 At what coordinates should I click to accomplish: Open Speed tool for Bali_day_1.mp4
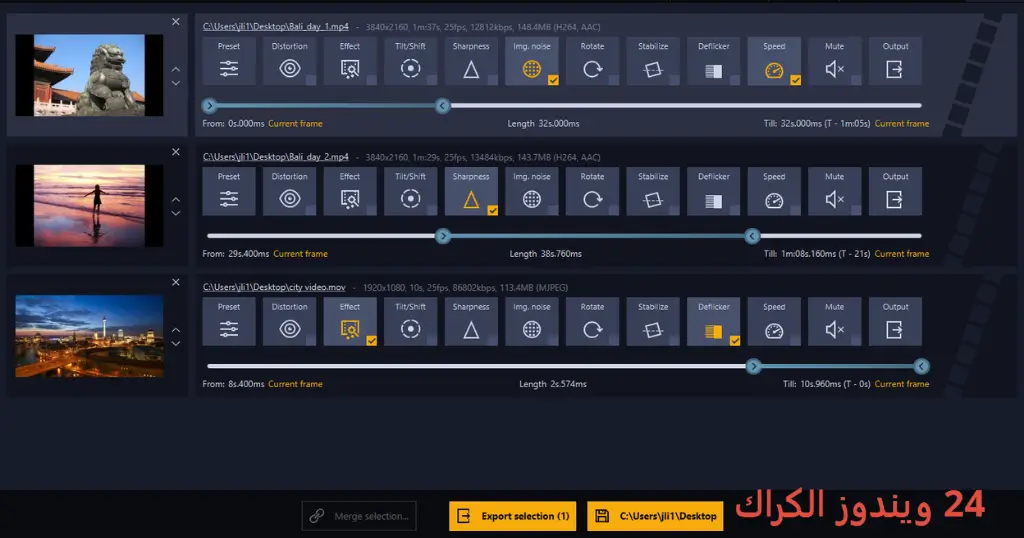tap(774, 61)
